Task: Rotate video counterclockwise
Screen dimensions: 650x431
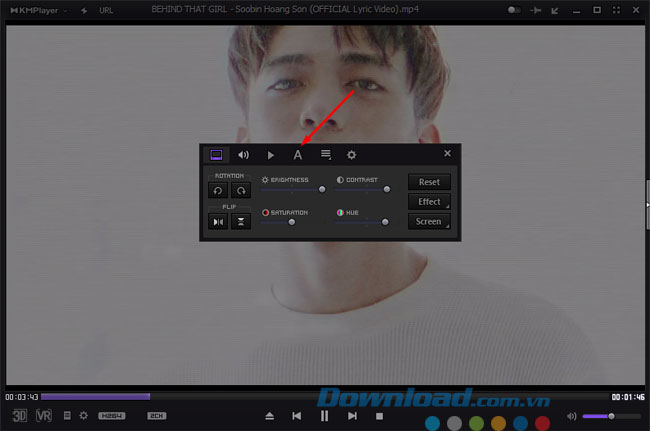Action: click(x=218, y=191)
